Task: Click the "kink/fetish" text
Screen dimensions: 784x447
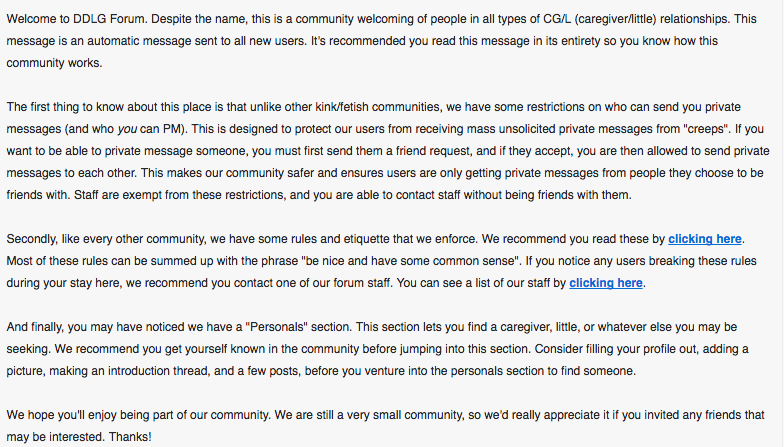Action: [342, 107]
